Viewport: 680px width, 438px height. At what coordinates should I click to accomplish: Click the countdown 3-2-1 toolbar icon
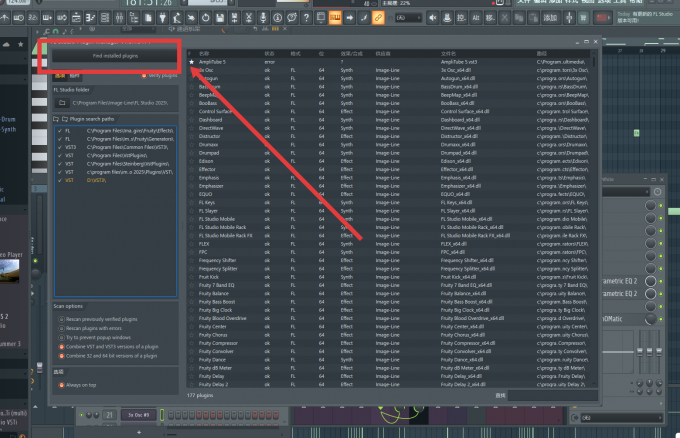[33, 18]
